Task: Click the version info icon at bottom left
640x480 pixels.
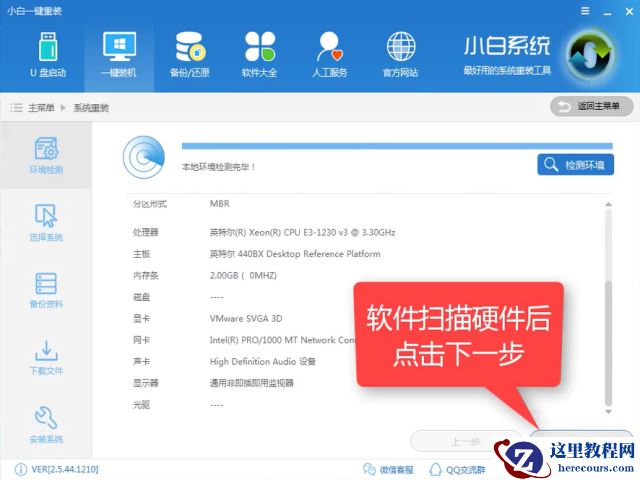Action: 20,469
